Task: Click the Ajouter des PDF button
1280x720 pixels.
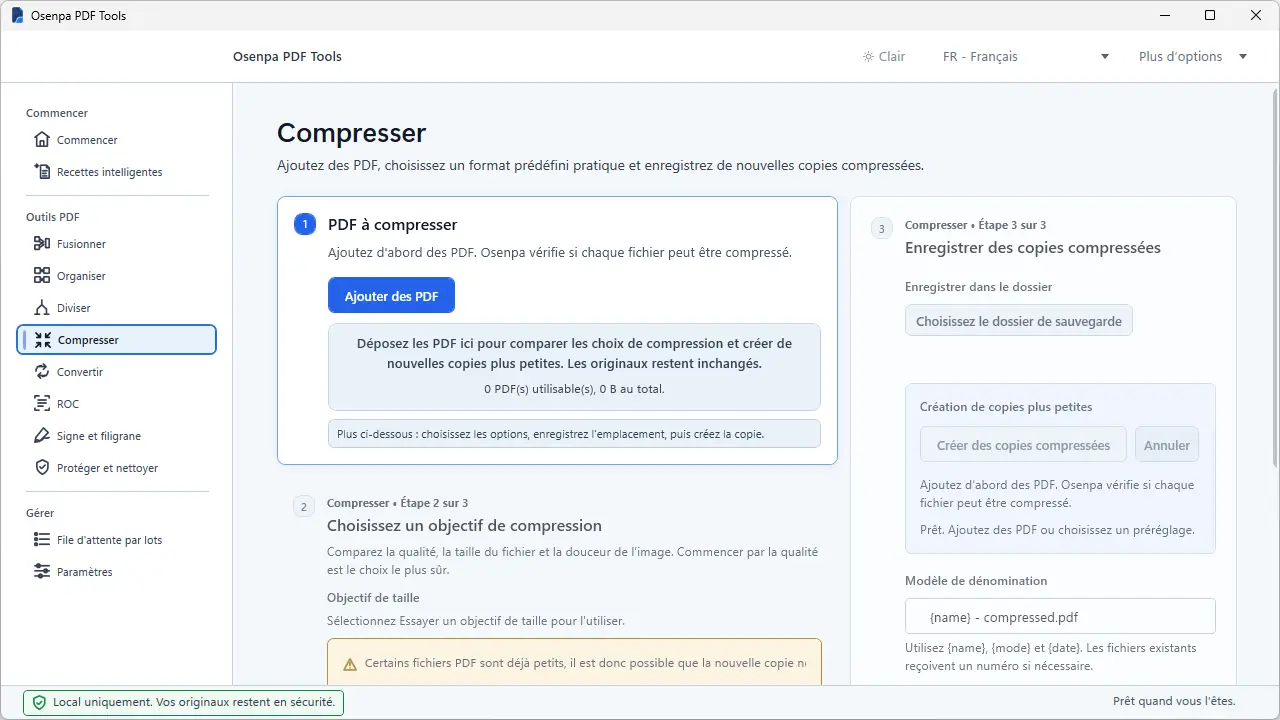Action: coord(391,296)
